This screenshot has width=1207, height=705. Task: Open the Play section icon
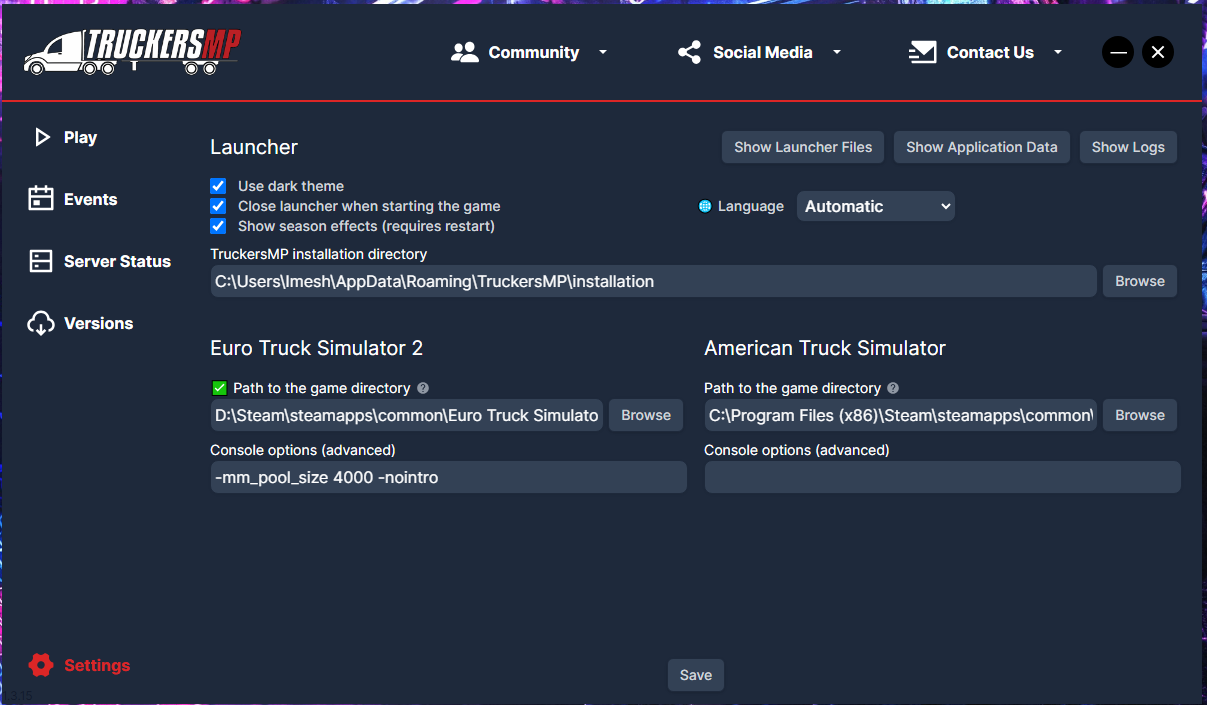[x=42, y=137]
